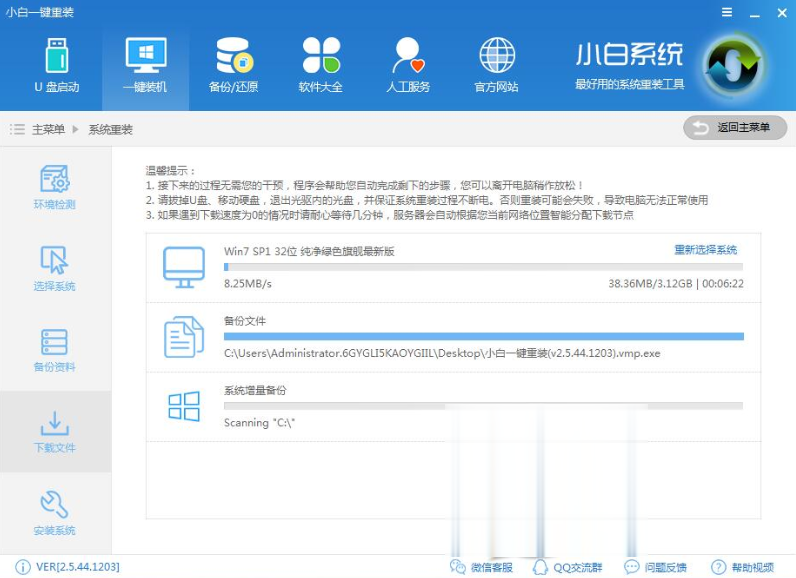Click the 系统增量备份 label text
This screenshot has height=578, width=796.
[x=255, y=390]
